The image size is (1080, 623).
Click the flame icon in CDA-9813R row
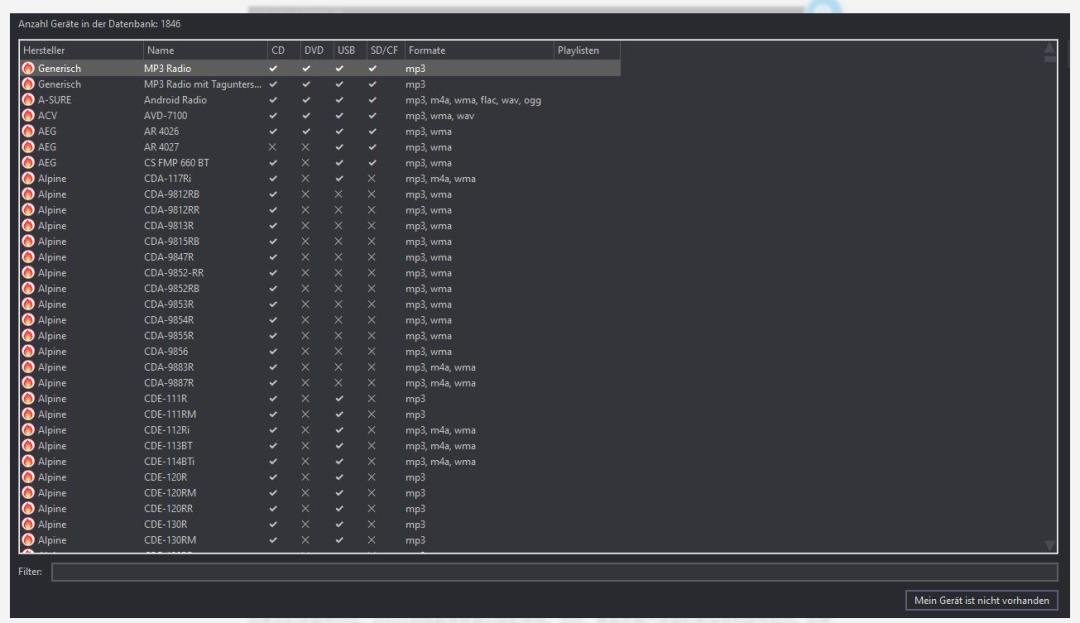[28, 226]
